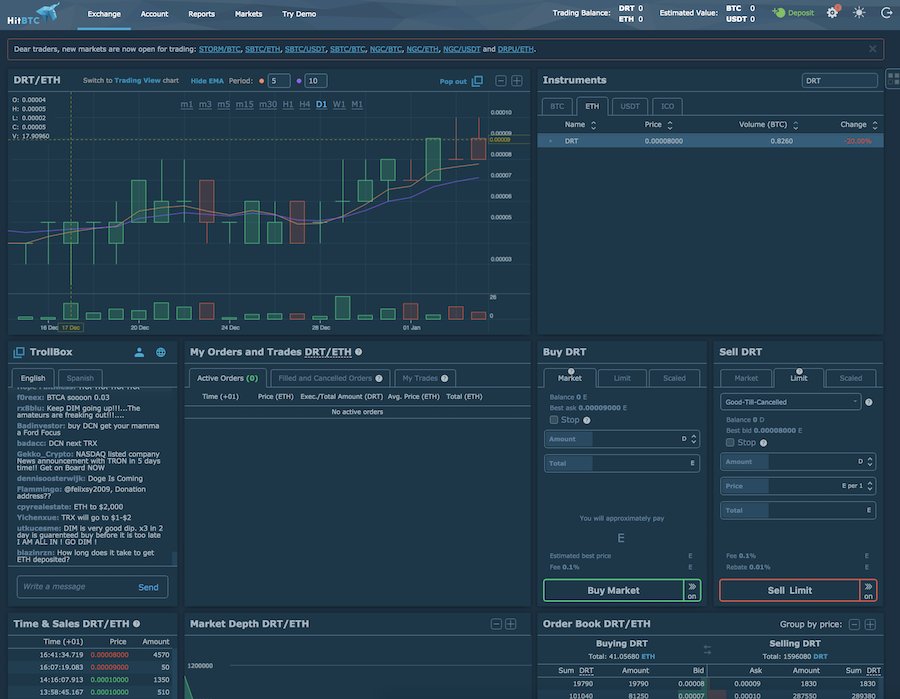Focus the Instruments search field

click(x=840, y=81)
